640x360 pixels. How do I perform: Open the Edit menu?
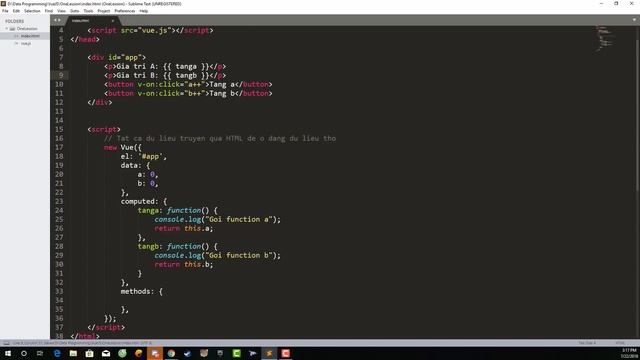coord(16,11)
